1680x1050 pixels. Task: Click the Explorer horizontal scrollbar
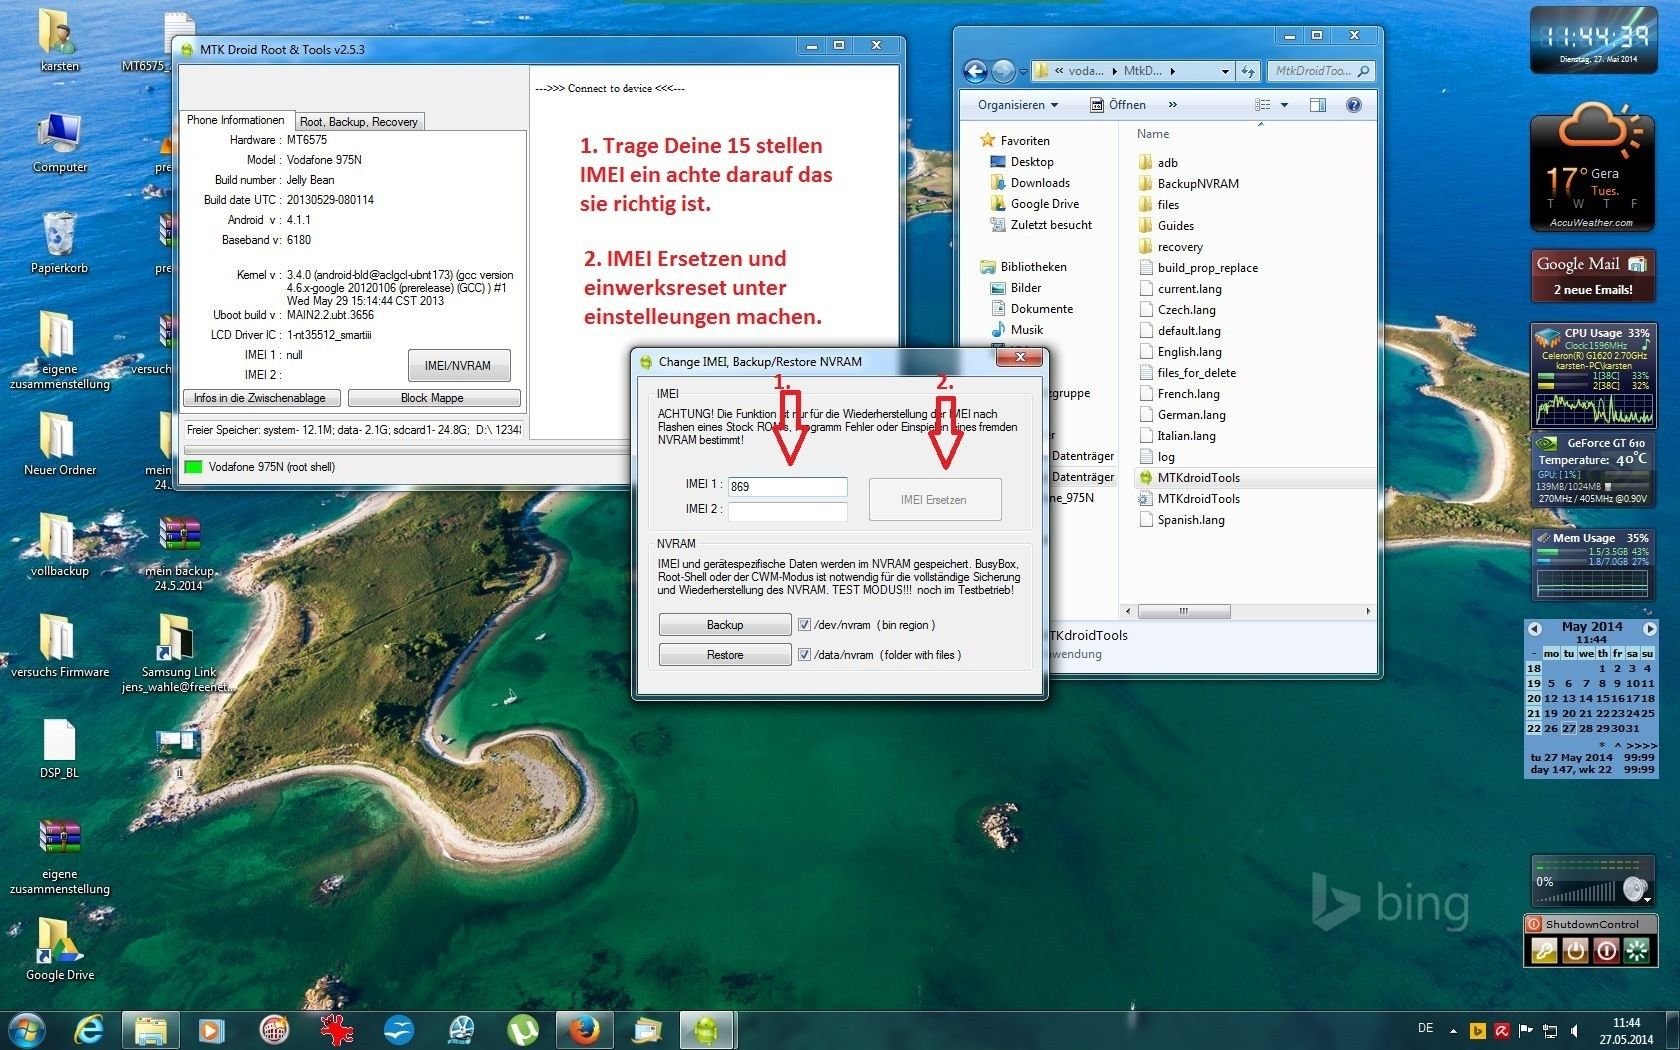(1184, 611)
